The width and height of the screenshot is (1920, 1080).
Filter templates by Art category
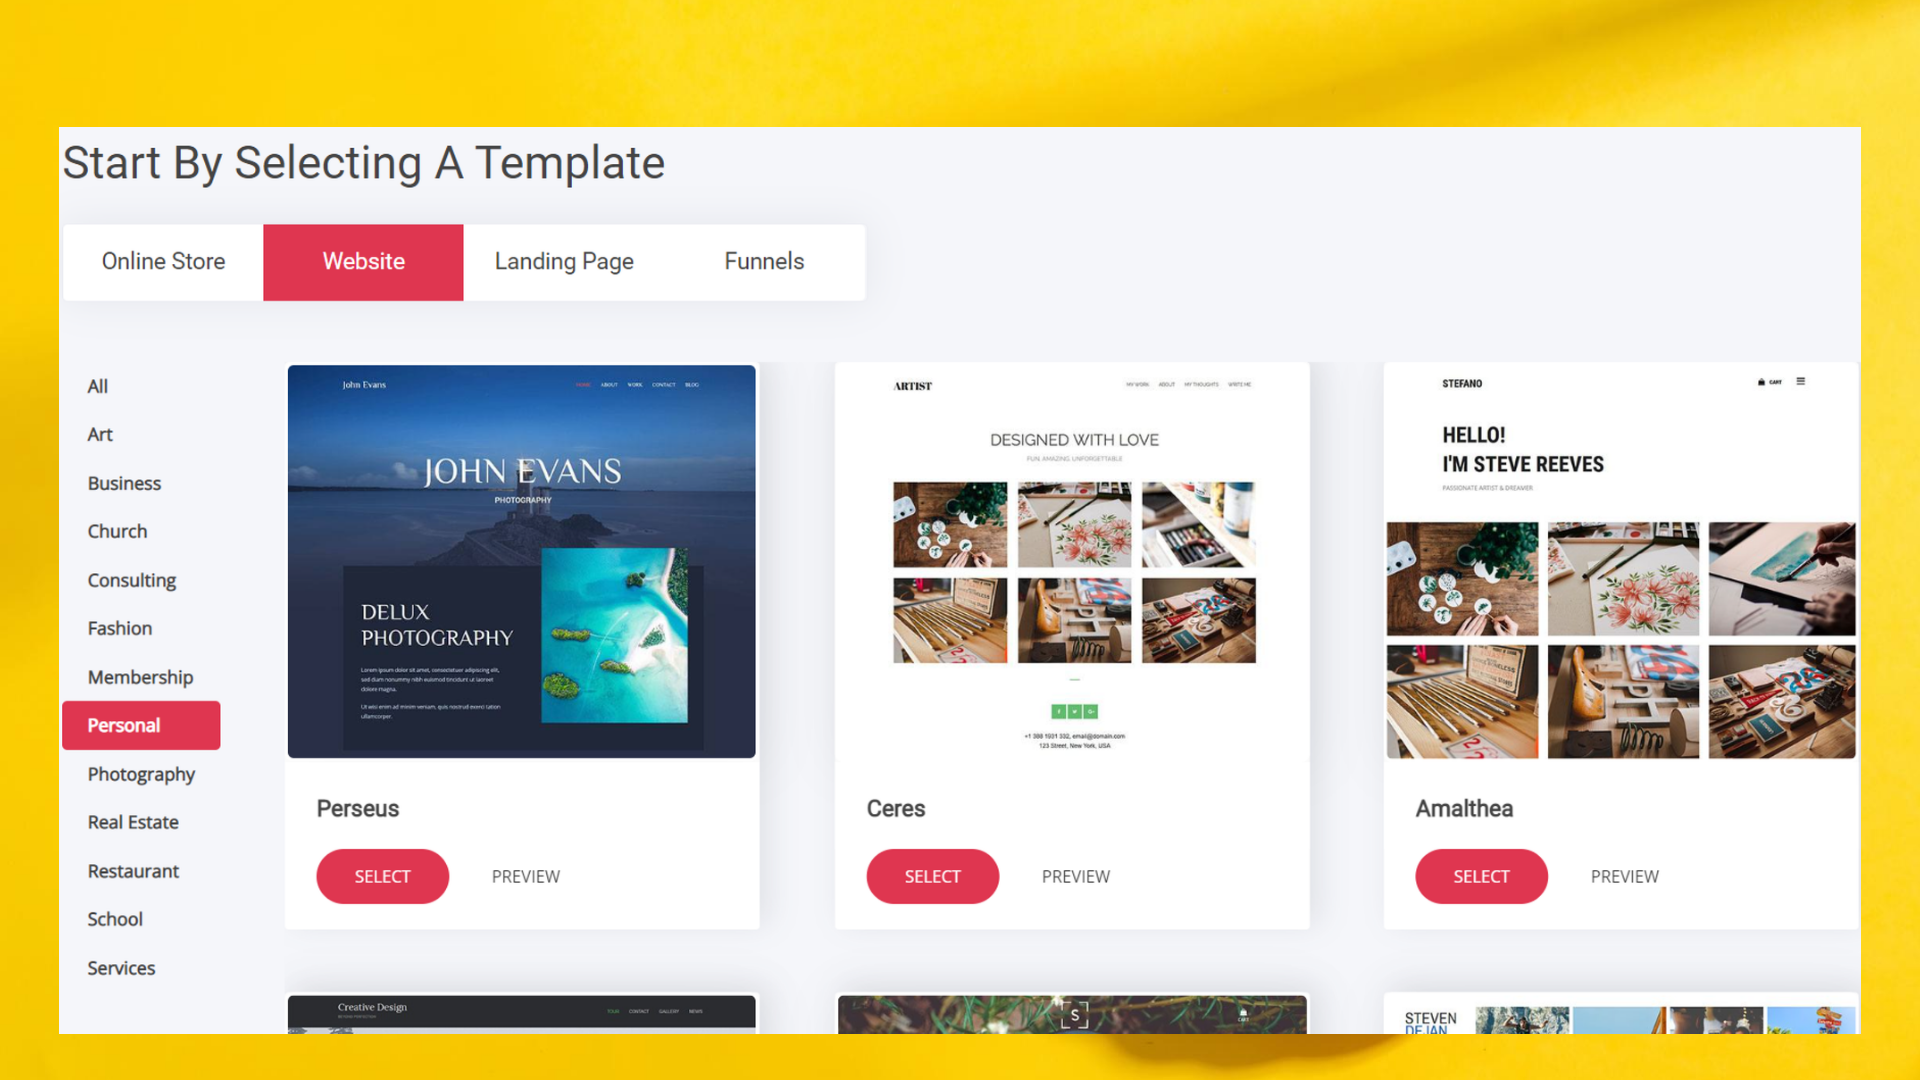click(100, 434)
